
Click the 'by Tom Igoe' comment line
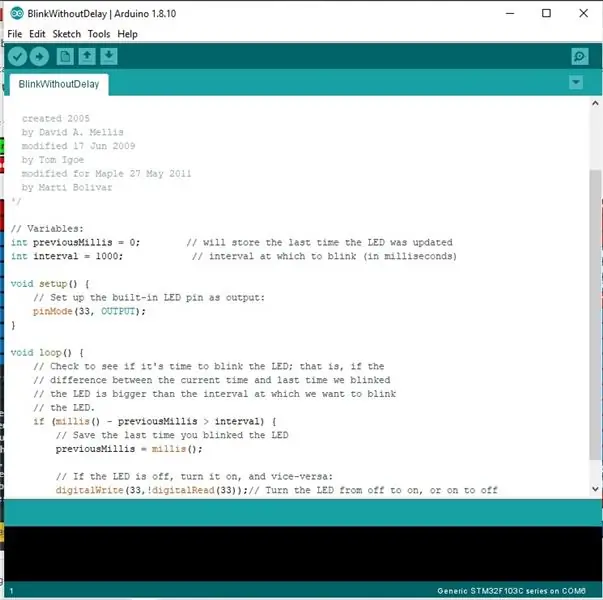[x=53, y=160]
